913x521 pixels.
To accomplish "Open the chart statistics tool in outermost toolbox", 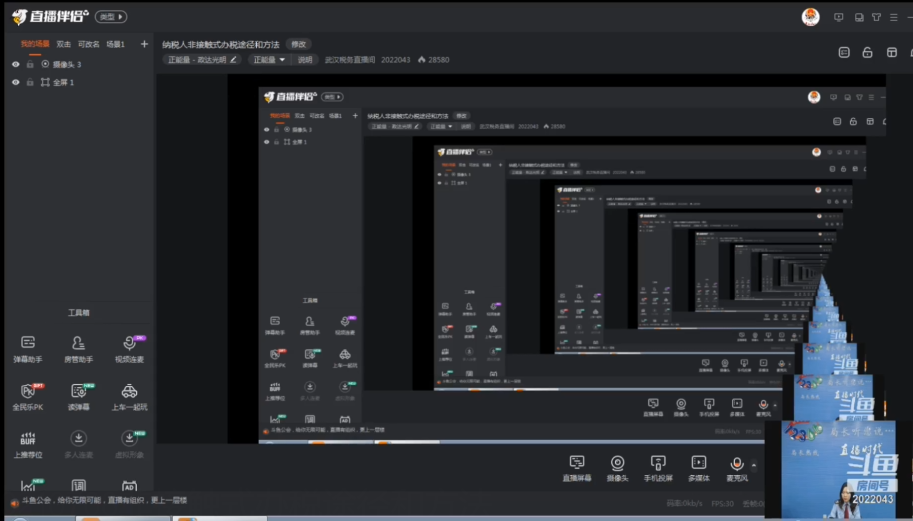I will 27,485.
